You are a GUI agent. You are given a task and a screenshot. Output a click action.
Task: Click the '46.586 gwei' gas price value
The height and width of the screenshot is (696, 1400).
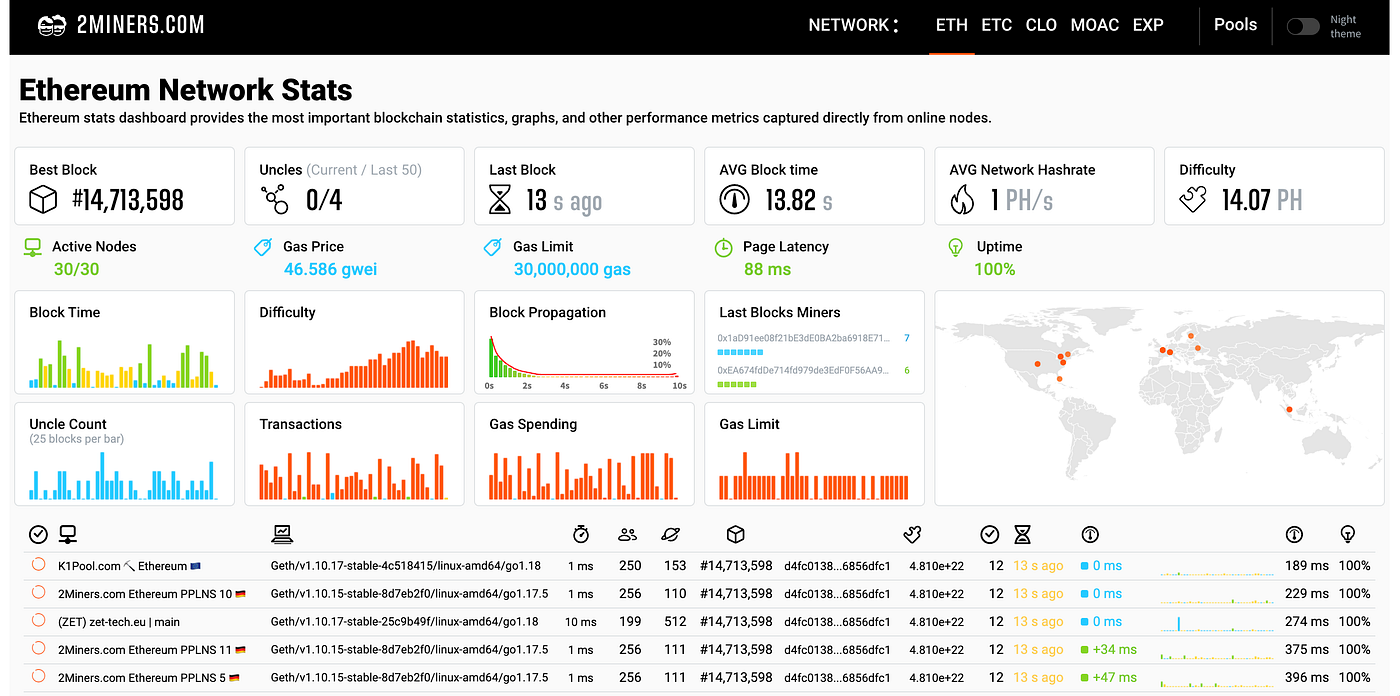click(330, 270)
